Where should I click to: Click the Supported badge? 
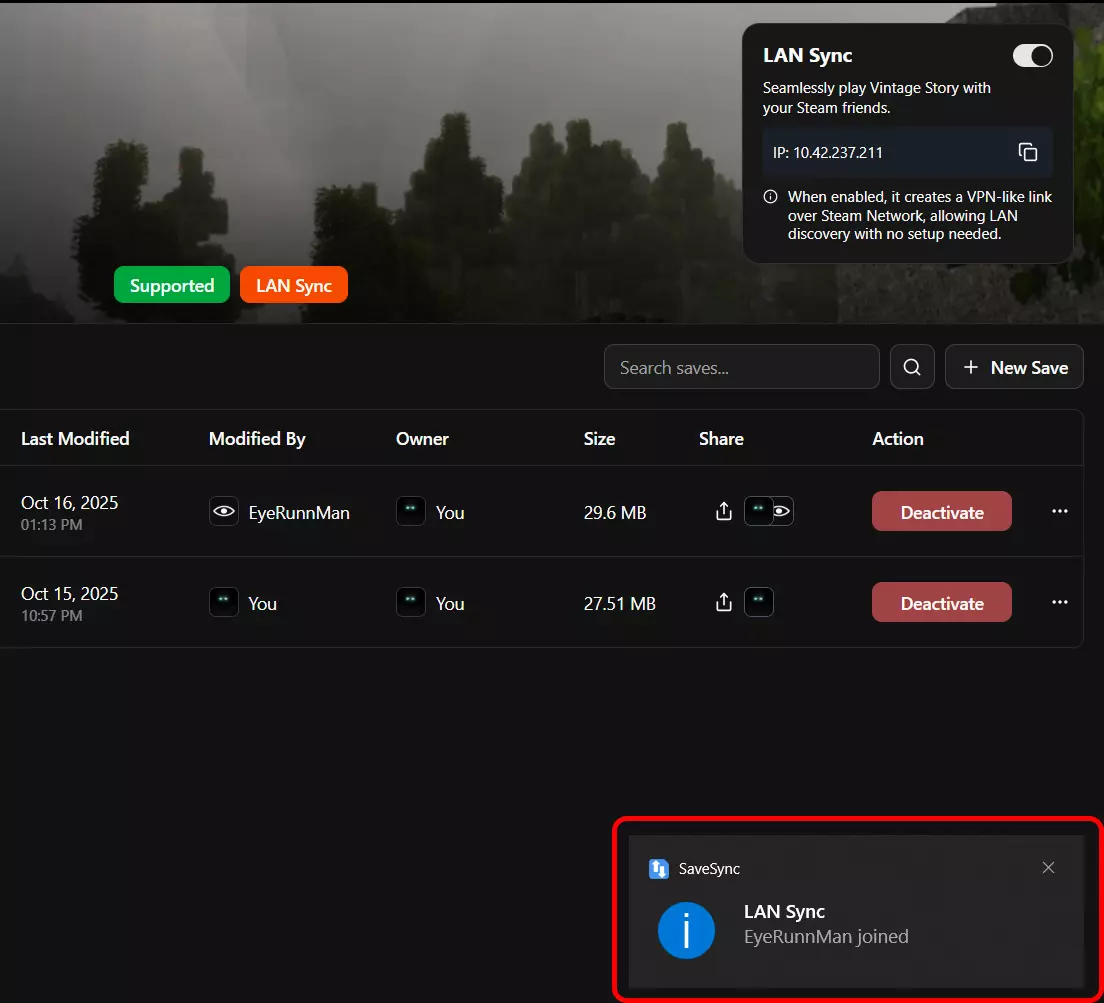(x=172, y=285)
